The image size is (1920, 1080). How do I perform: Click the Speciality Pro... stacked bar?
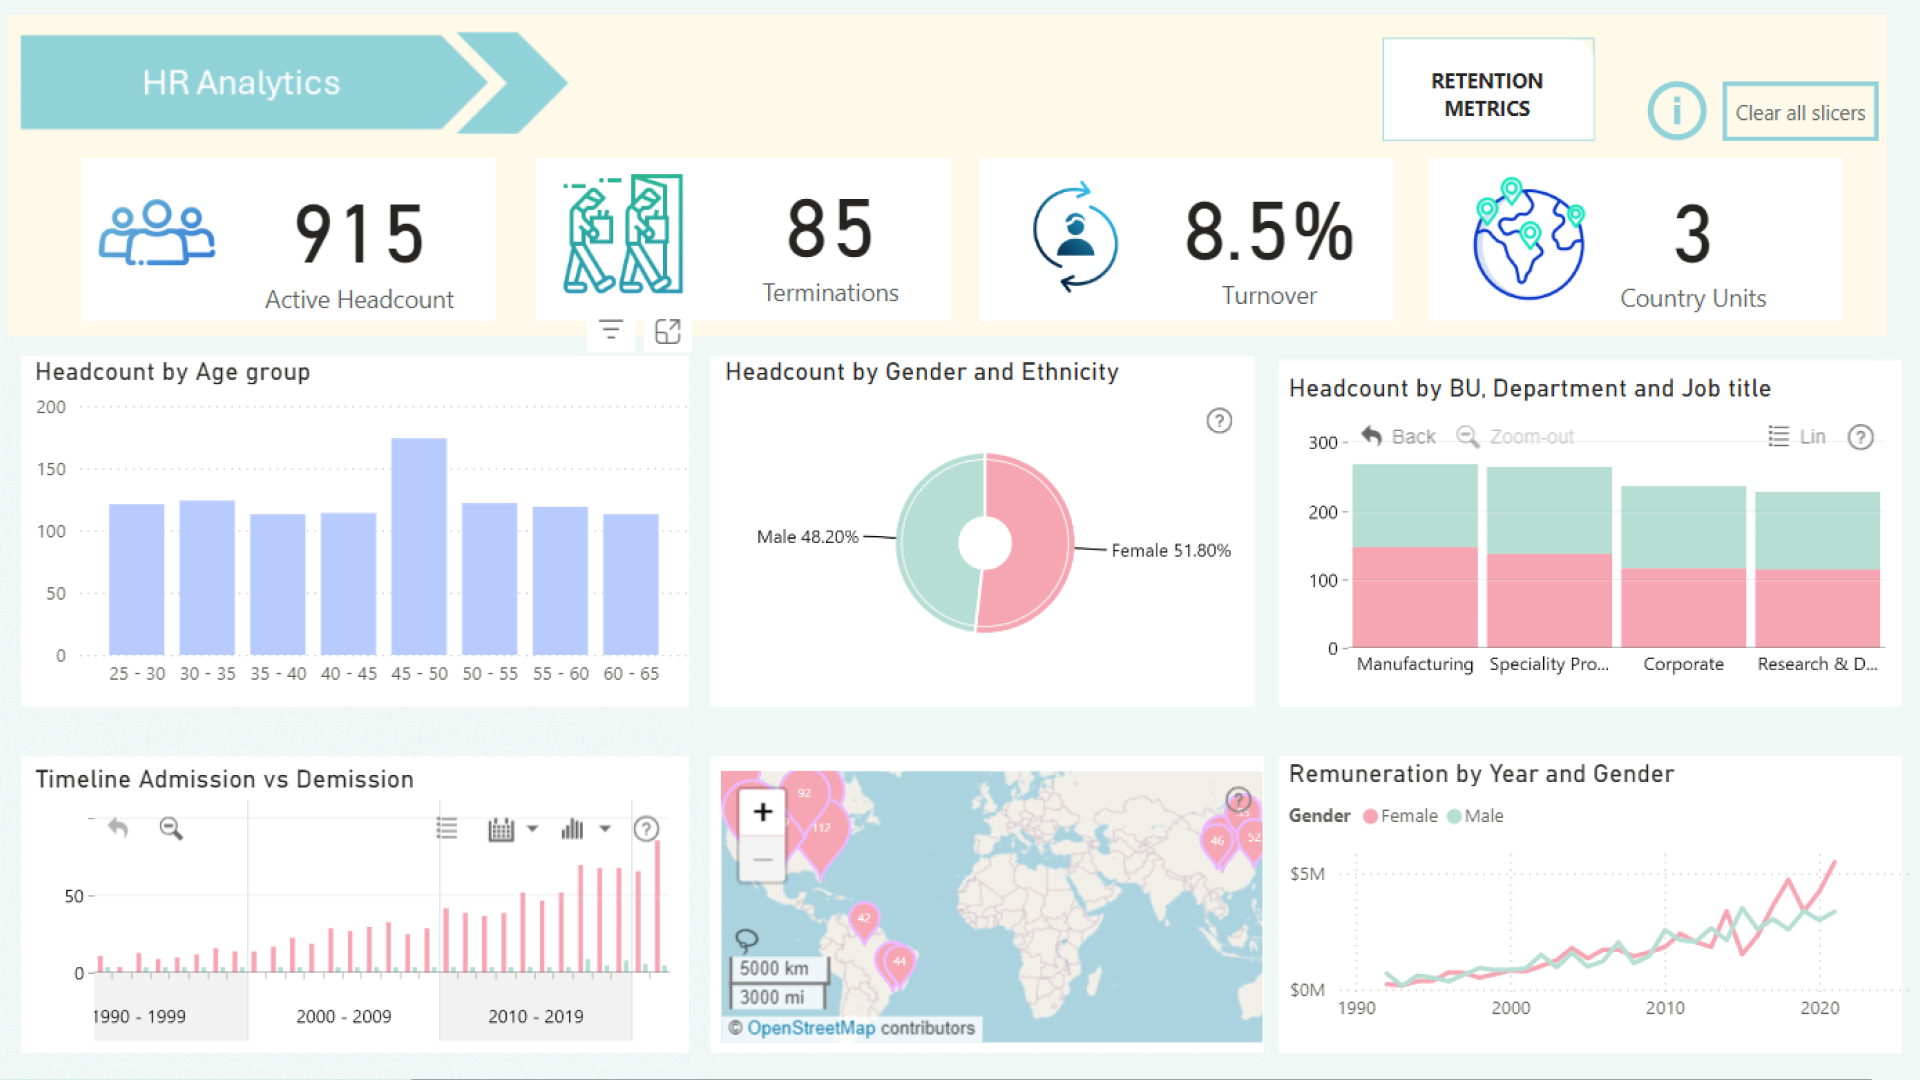(x=1549, y=557)
